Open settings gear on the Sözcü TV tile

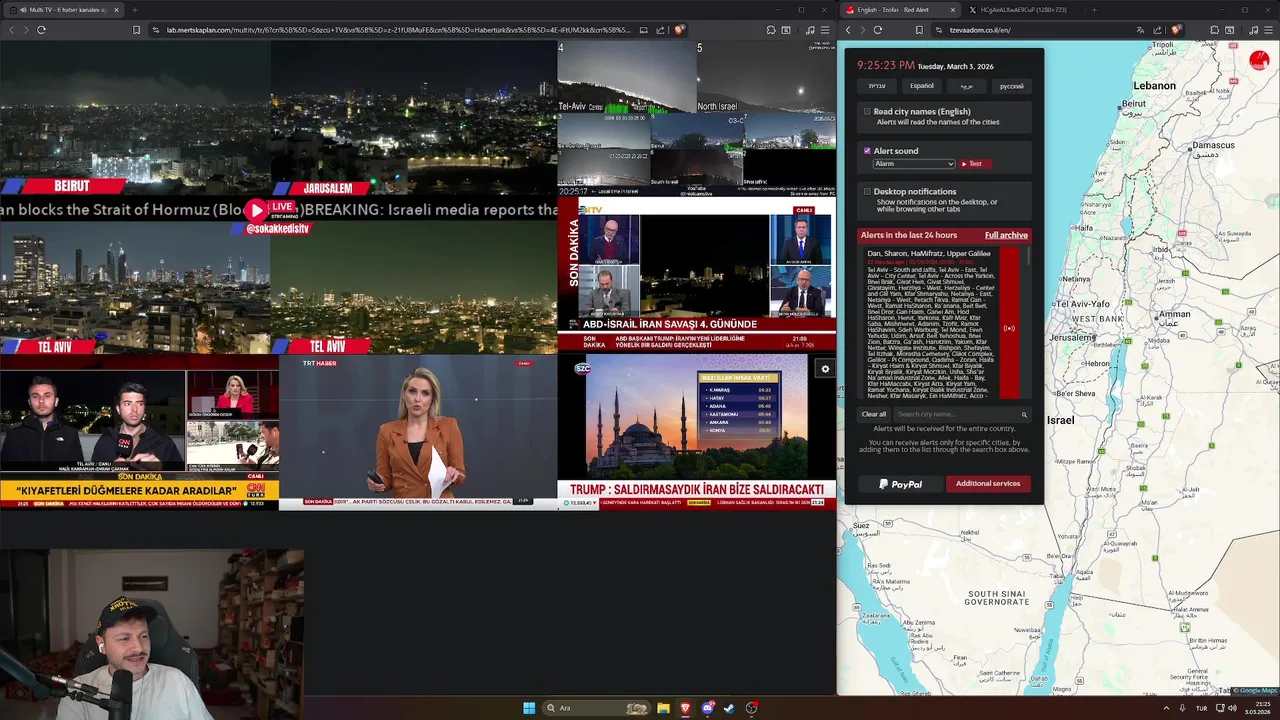(x=825, y=369)
